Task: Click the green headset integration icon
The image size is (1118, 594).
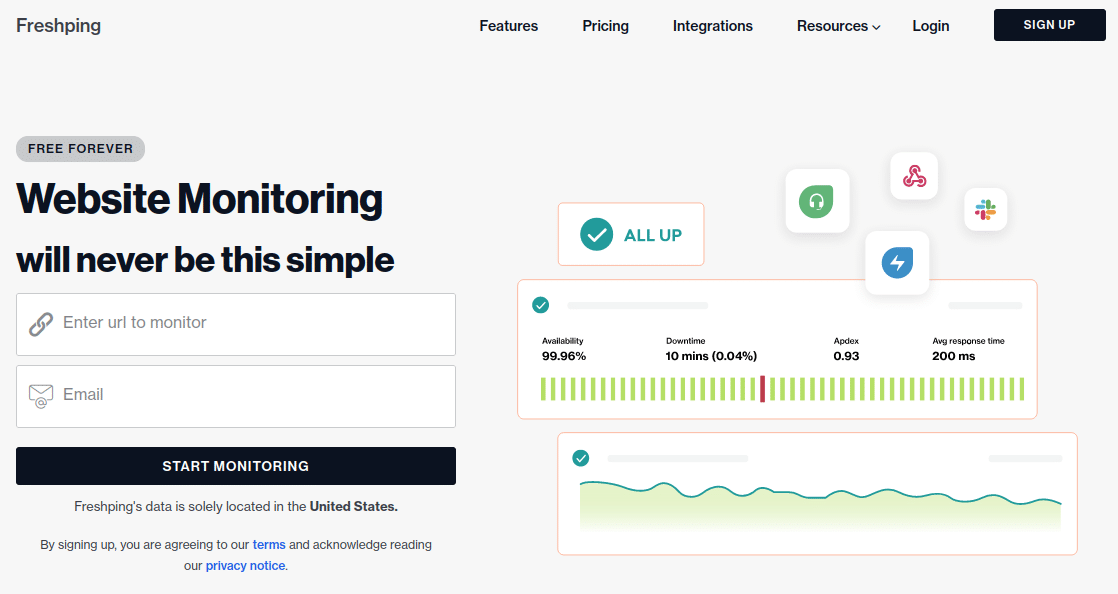Action: tap(816, 201)
